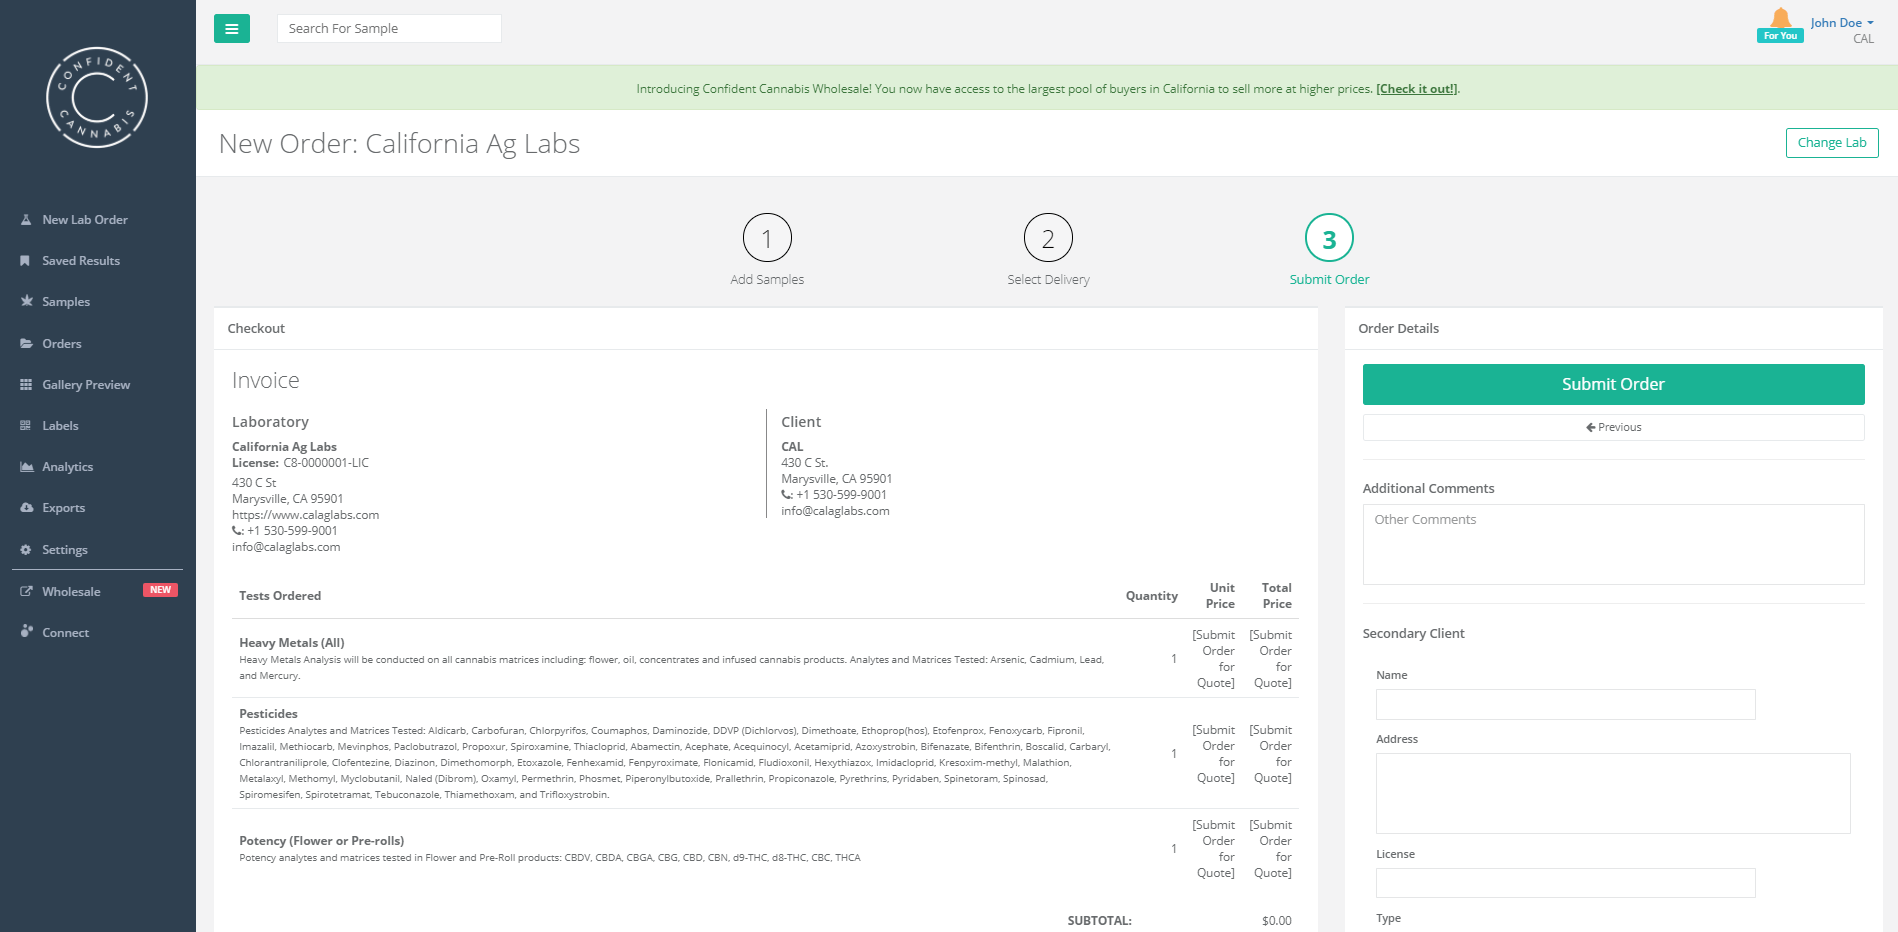Select Analytics in the sidebar
Image resolution: width=1898 pixels, height=932 pixels.
(67, 467)
